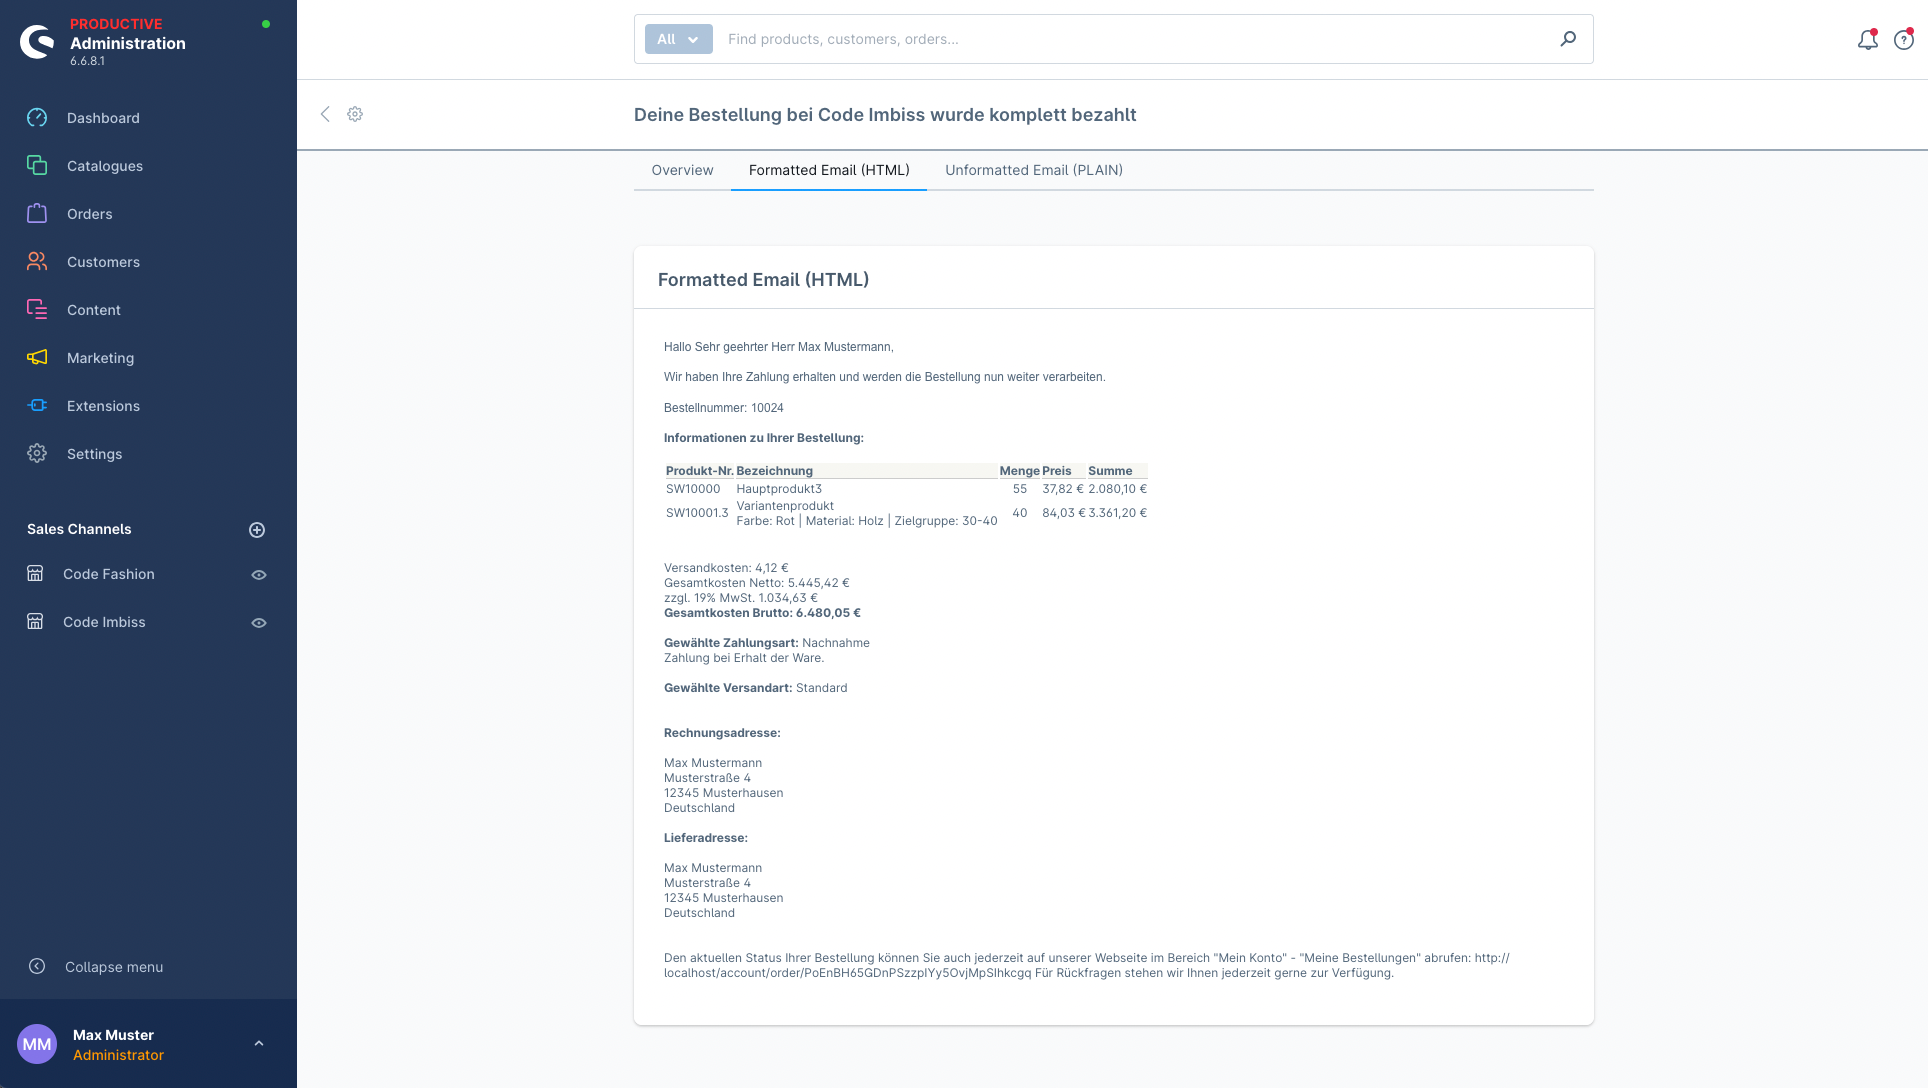The width and height of the screenshot is (1928, 1088).
Task: Click the Catalogues icon
Action: [37, 165]
